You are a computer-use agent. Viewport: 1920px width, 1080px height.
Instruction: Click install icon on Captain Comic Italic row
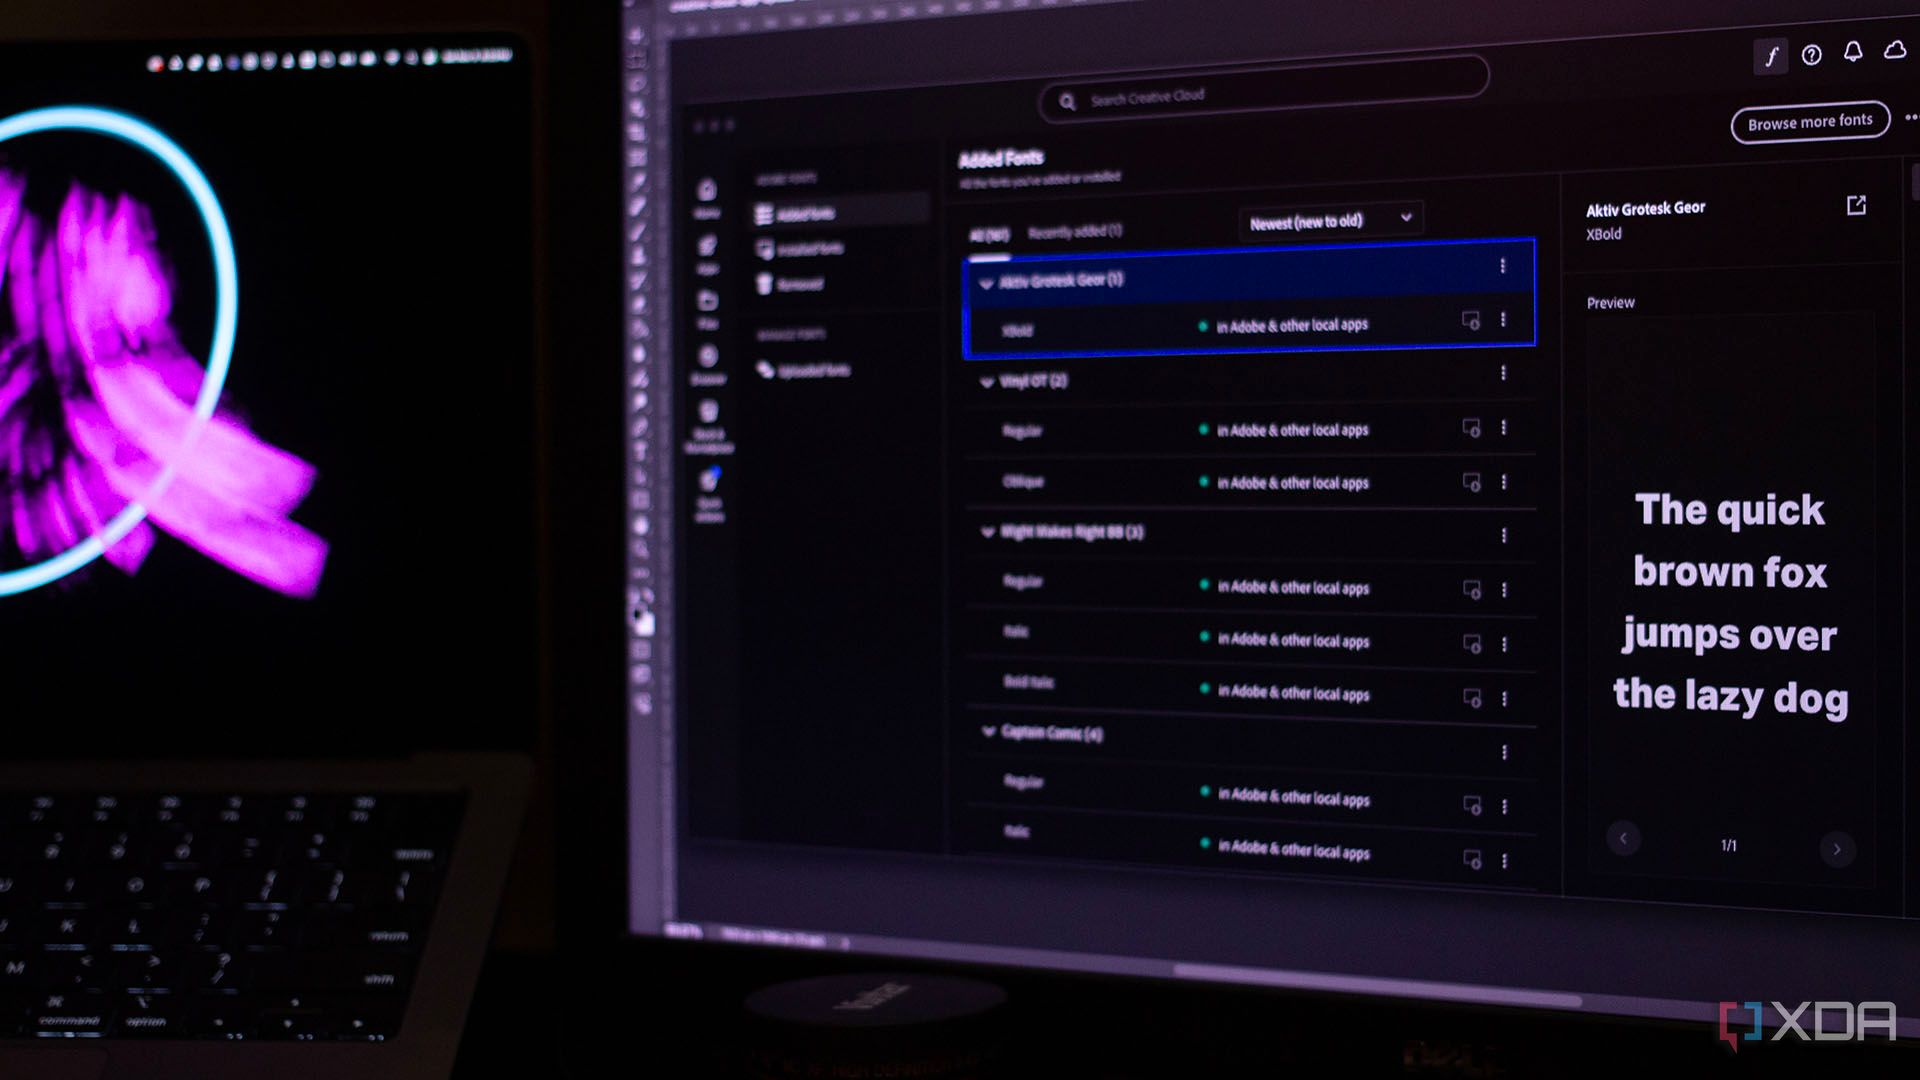(1472, 858)
